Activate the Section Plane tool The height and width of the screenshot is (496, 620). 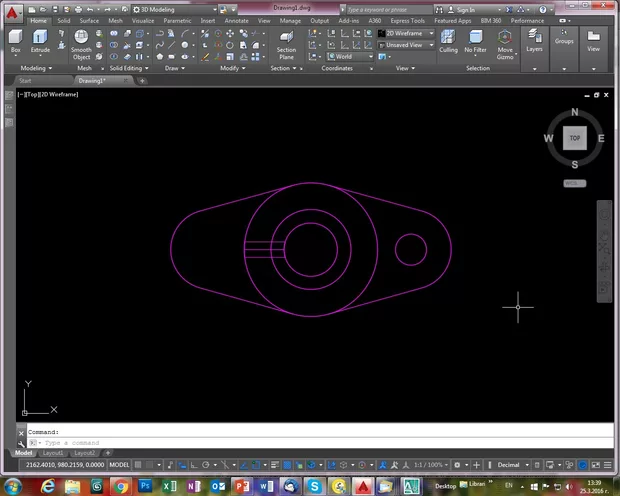[286, 42]
